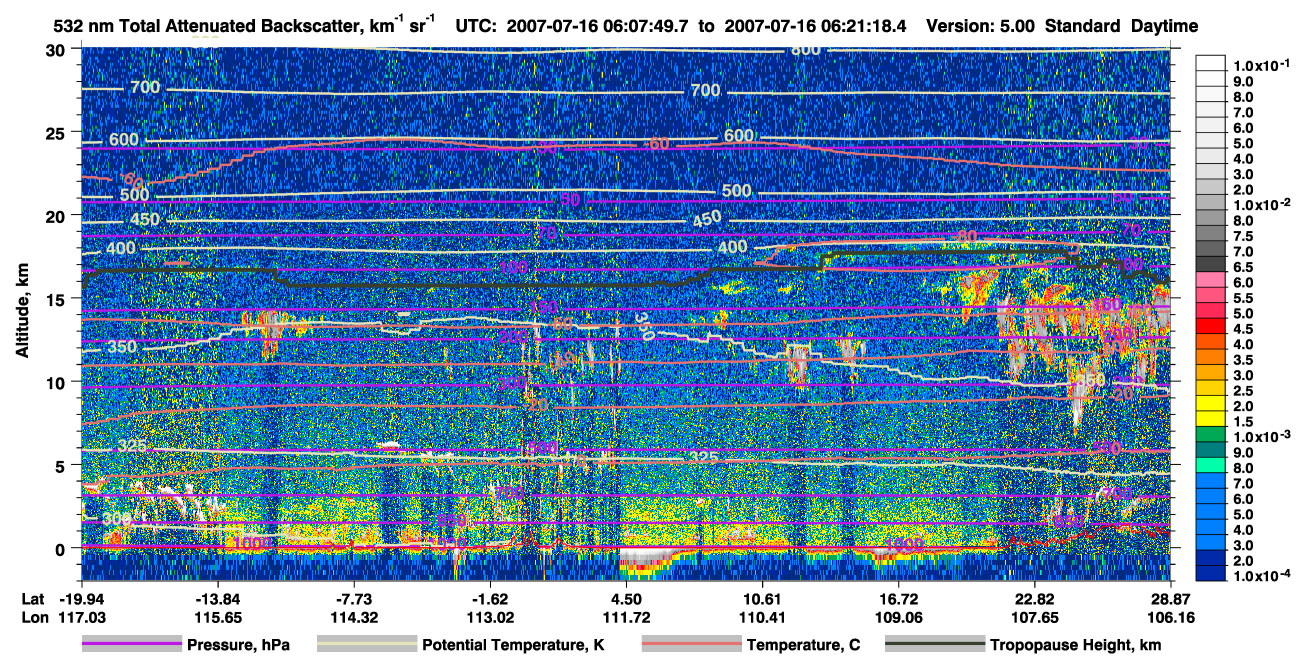Select longitude value 107.65
1300x667 pixels.
point(1034,617)
